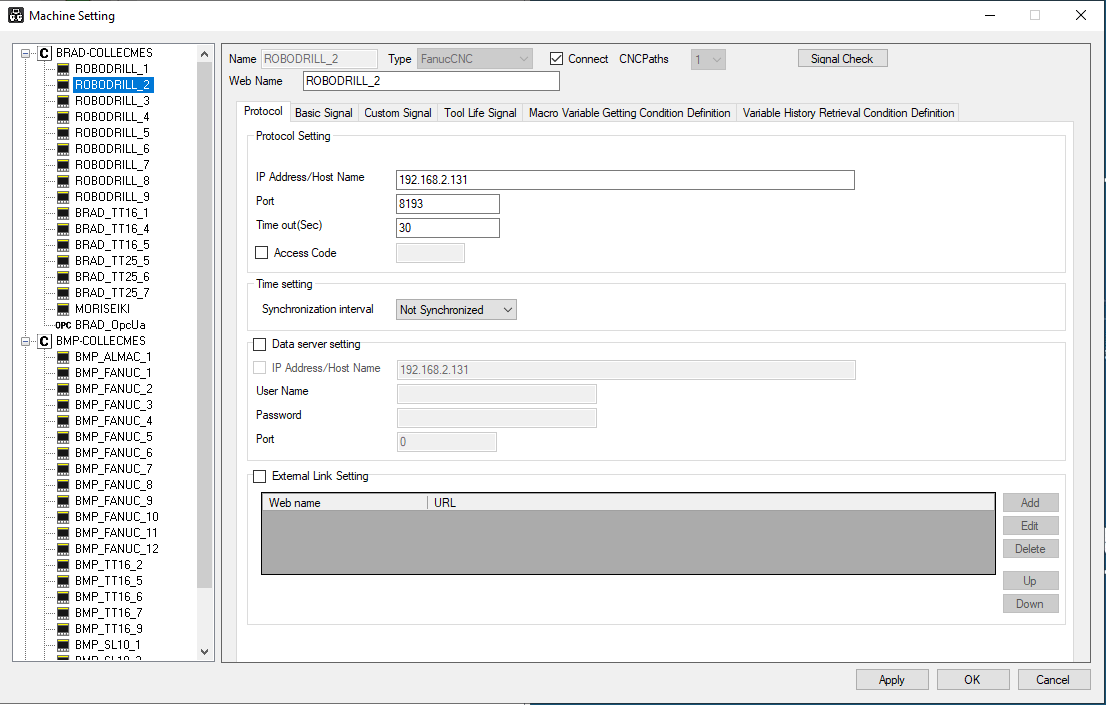Screen dimensions: 1106x705
Task: Confirm with the OK button
Action: tap(972, 680)
